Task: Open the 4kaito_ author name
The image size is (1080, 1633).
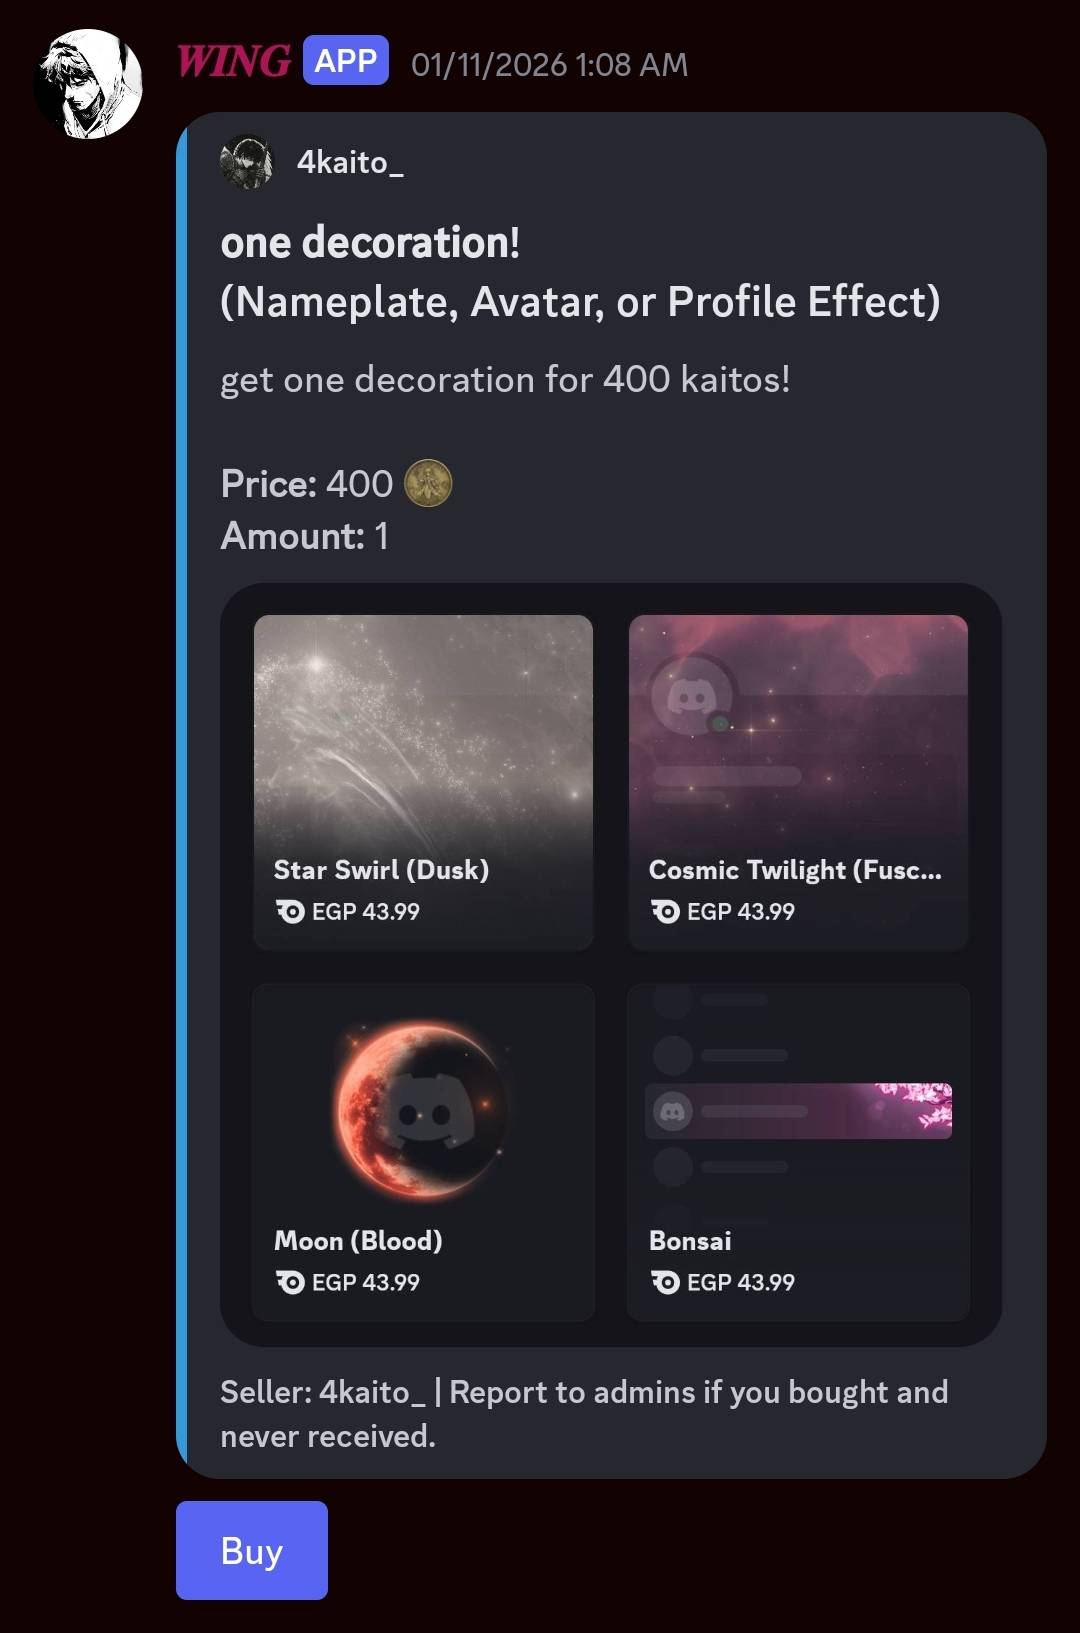Action: coord(350,162)
